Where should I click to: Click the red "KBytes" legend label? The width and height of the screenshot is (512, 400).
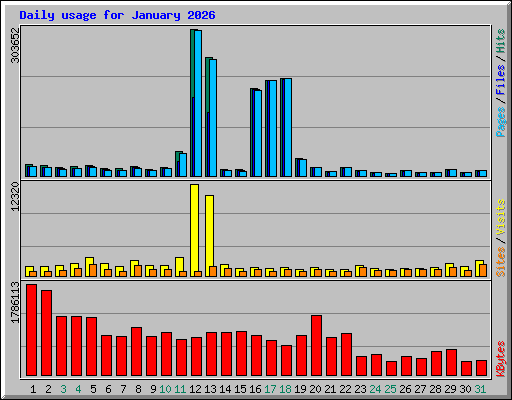pos(501,359)
